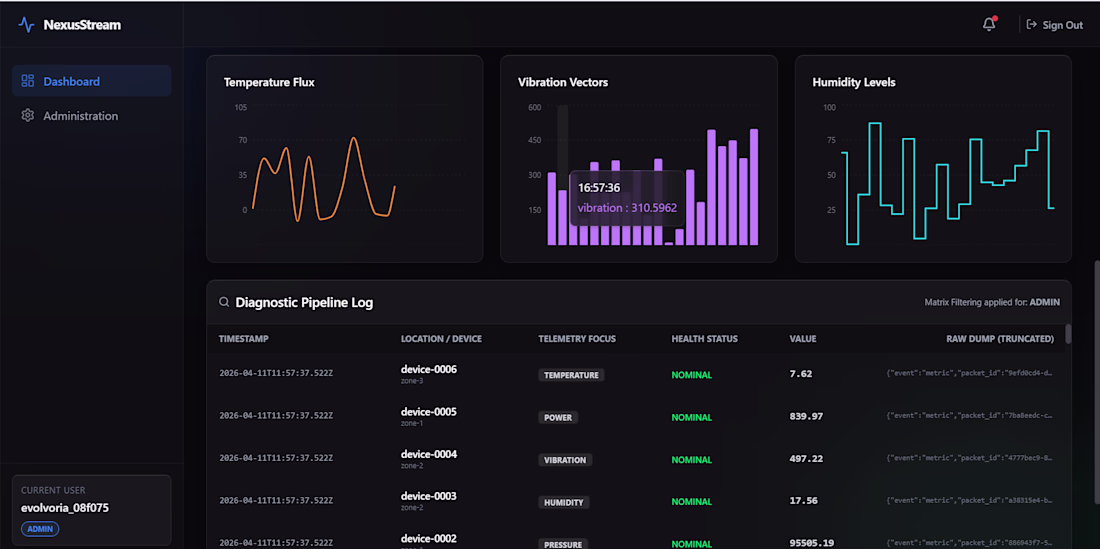The width and height of the screenshot is (1100, 549).
Task: Click the VIBRATION telemetry tag
Action: (x=565, y=460)
